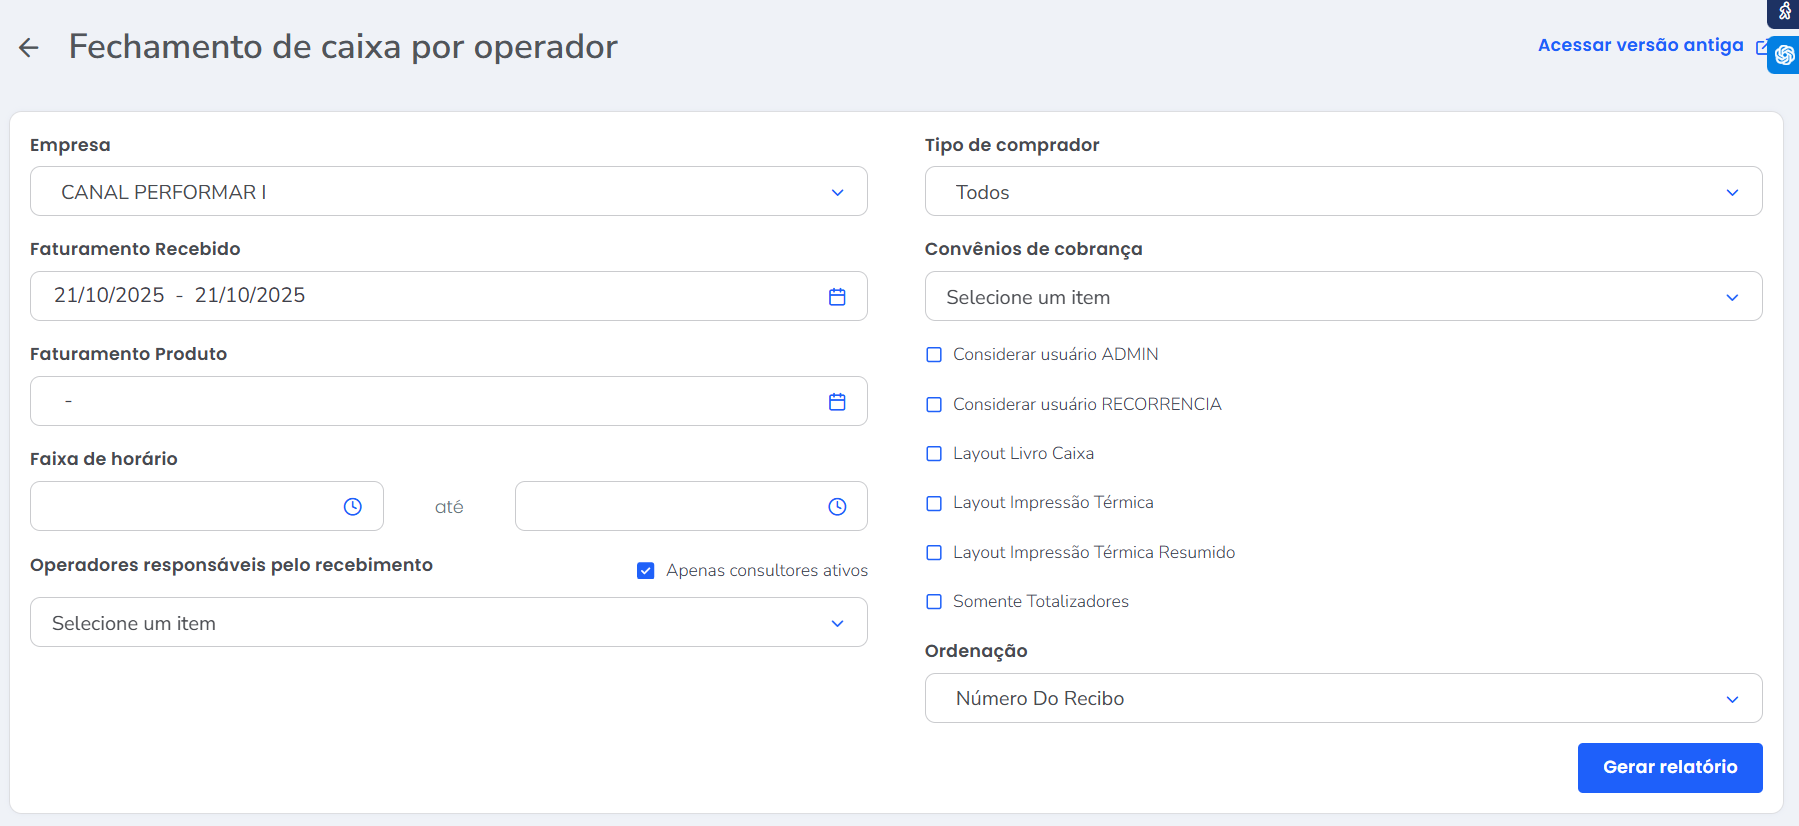Enable Considerar usuário ADMIN checkbox

pyautogui.click(x=934, y=355)
